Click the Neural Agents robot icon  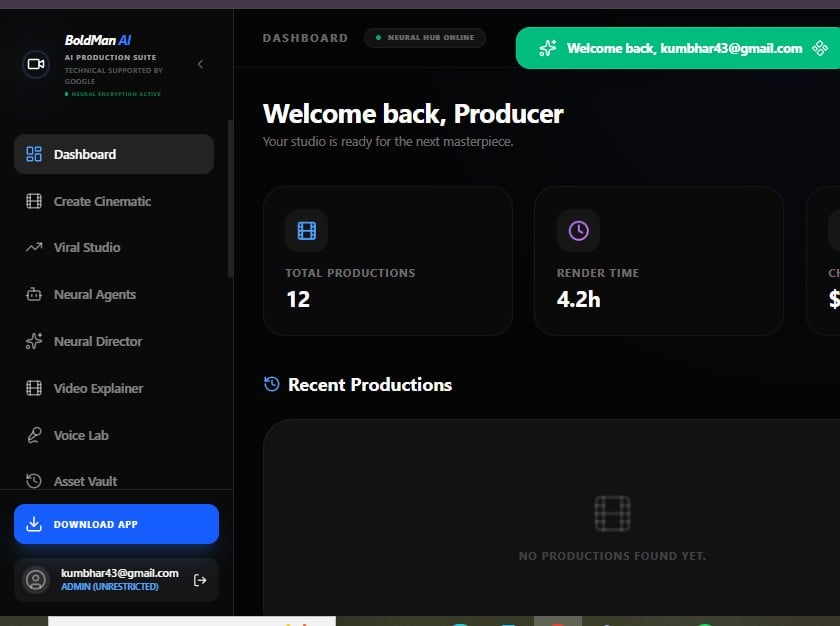pos(34,295)
